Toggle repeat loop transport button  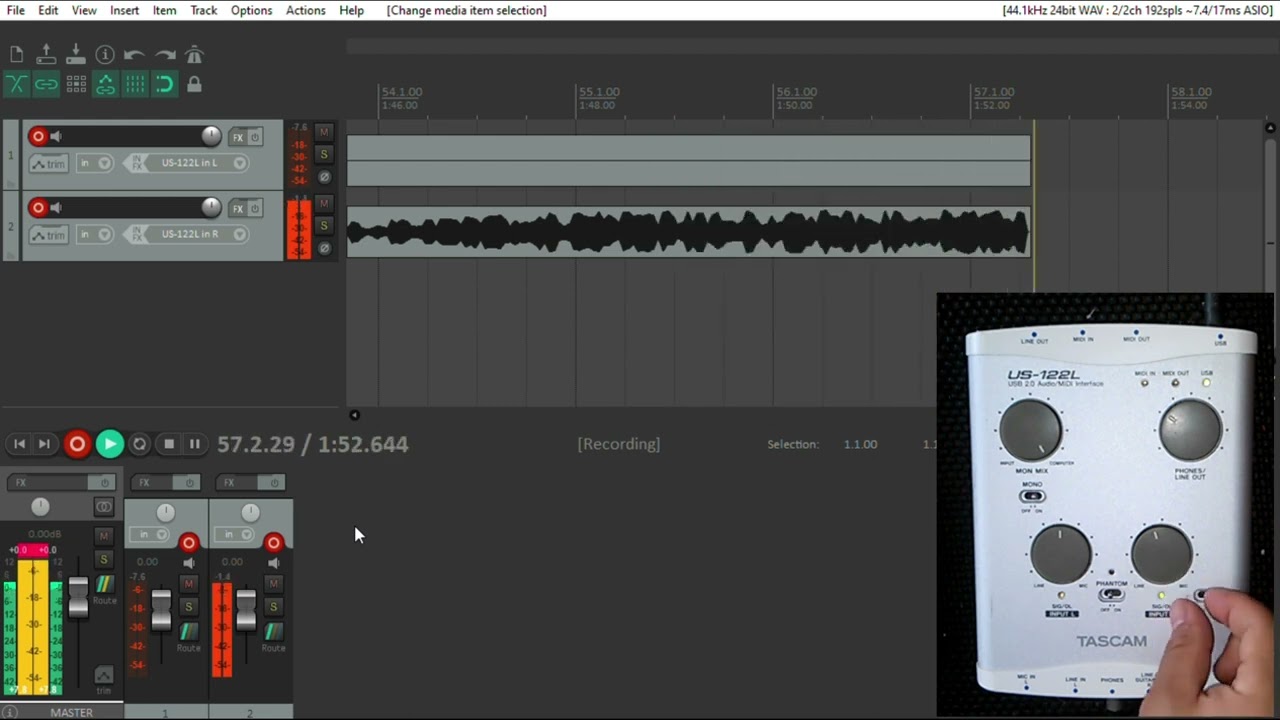pos(140,444)
